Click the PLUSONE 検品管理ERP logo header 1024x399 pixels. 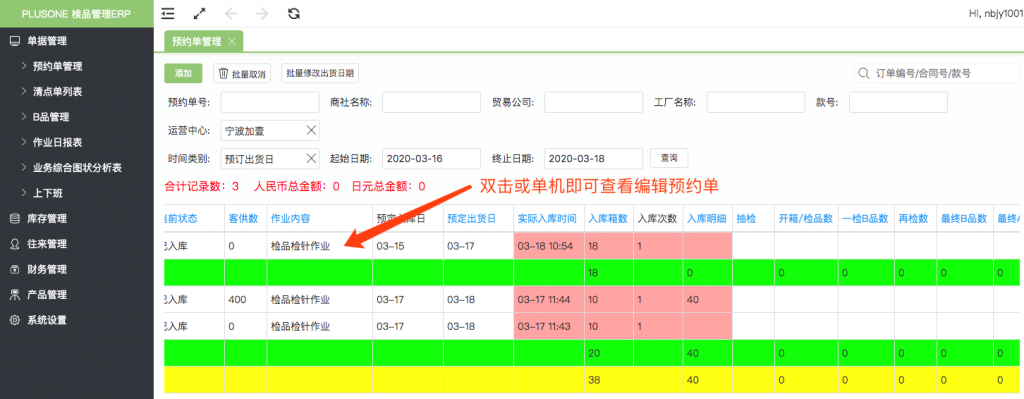coord(76,14)
